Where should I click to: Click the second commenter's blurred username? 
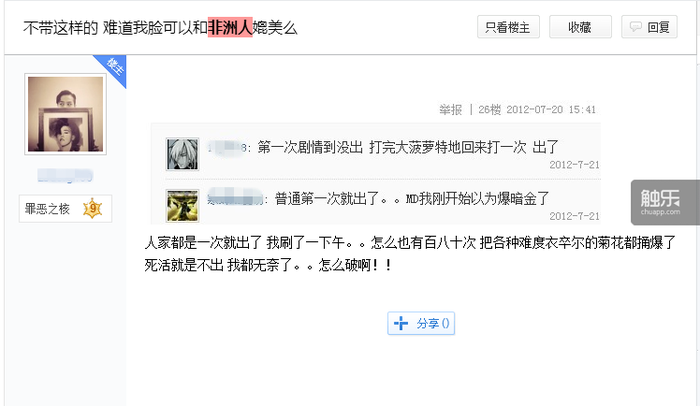click(x=235, y=199)
